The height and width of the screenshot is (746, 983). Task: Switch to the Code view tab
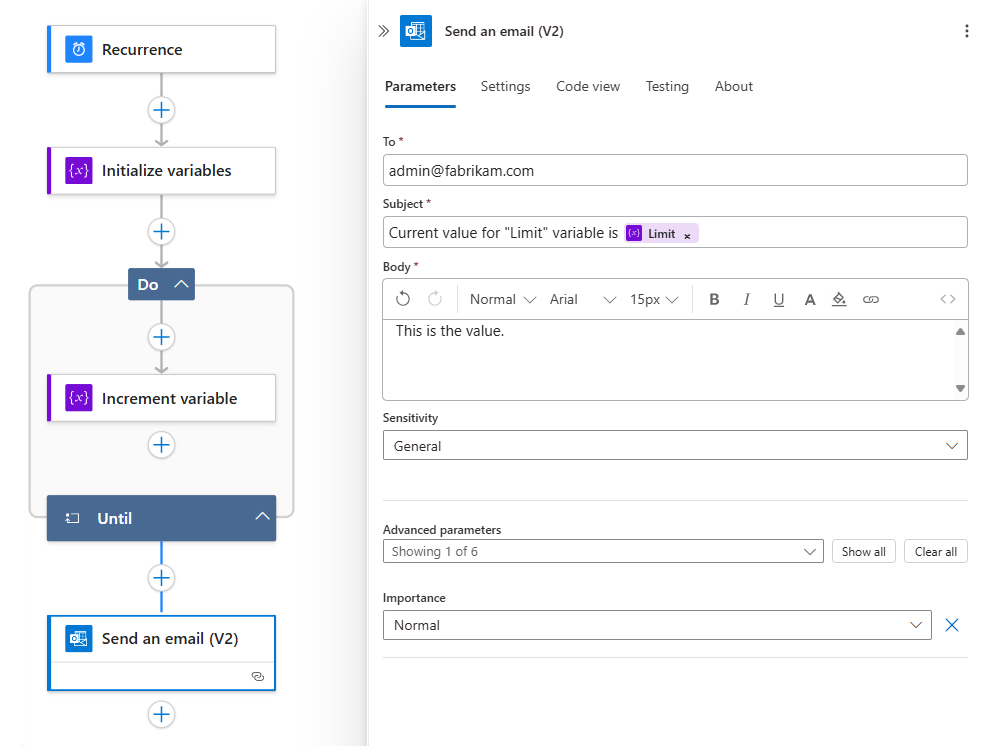click(588, 86)
